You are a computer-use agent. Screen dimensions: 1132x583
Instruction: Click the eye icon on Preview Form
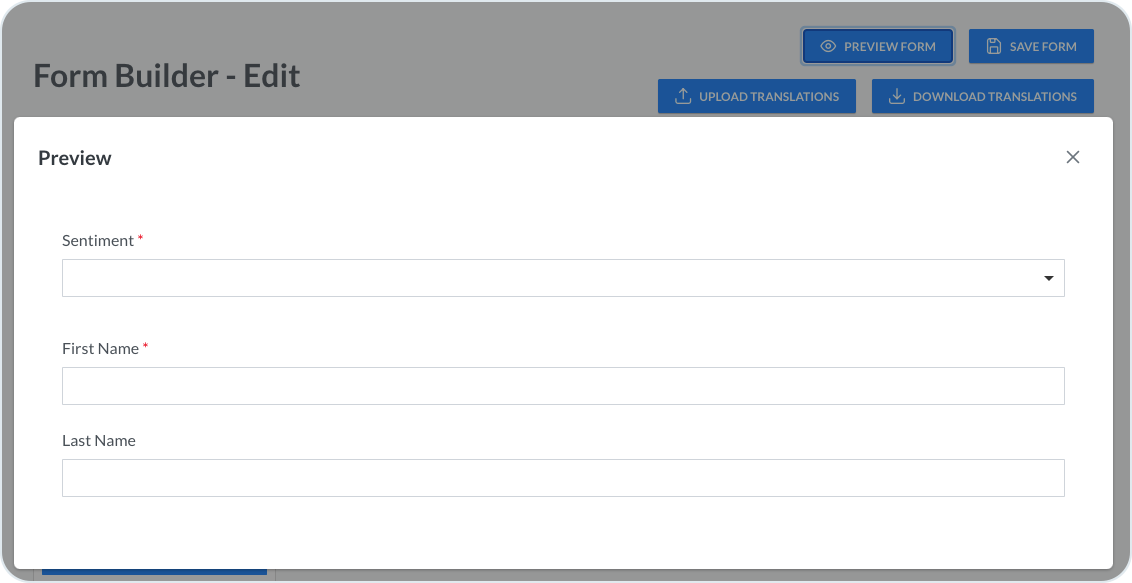[x=828, y=46]
